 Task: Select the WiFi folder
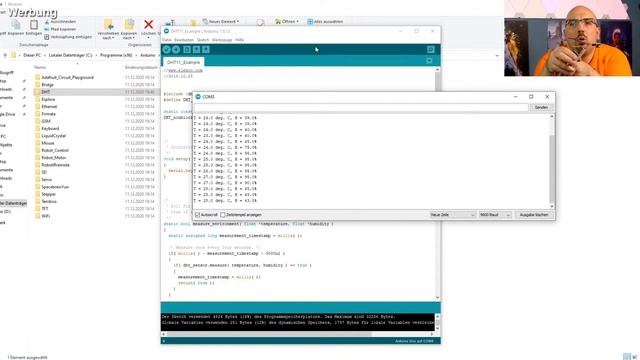click(x=45, y=216)
